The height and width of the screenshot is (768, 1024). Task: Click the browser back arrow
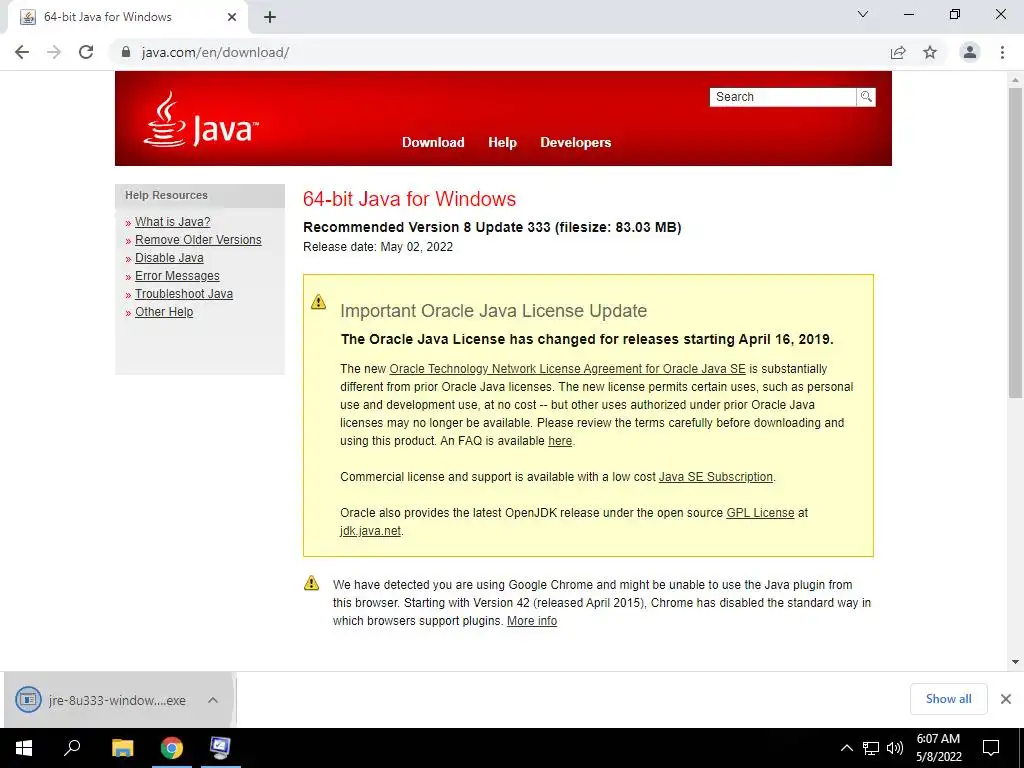22,52
